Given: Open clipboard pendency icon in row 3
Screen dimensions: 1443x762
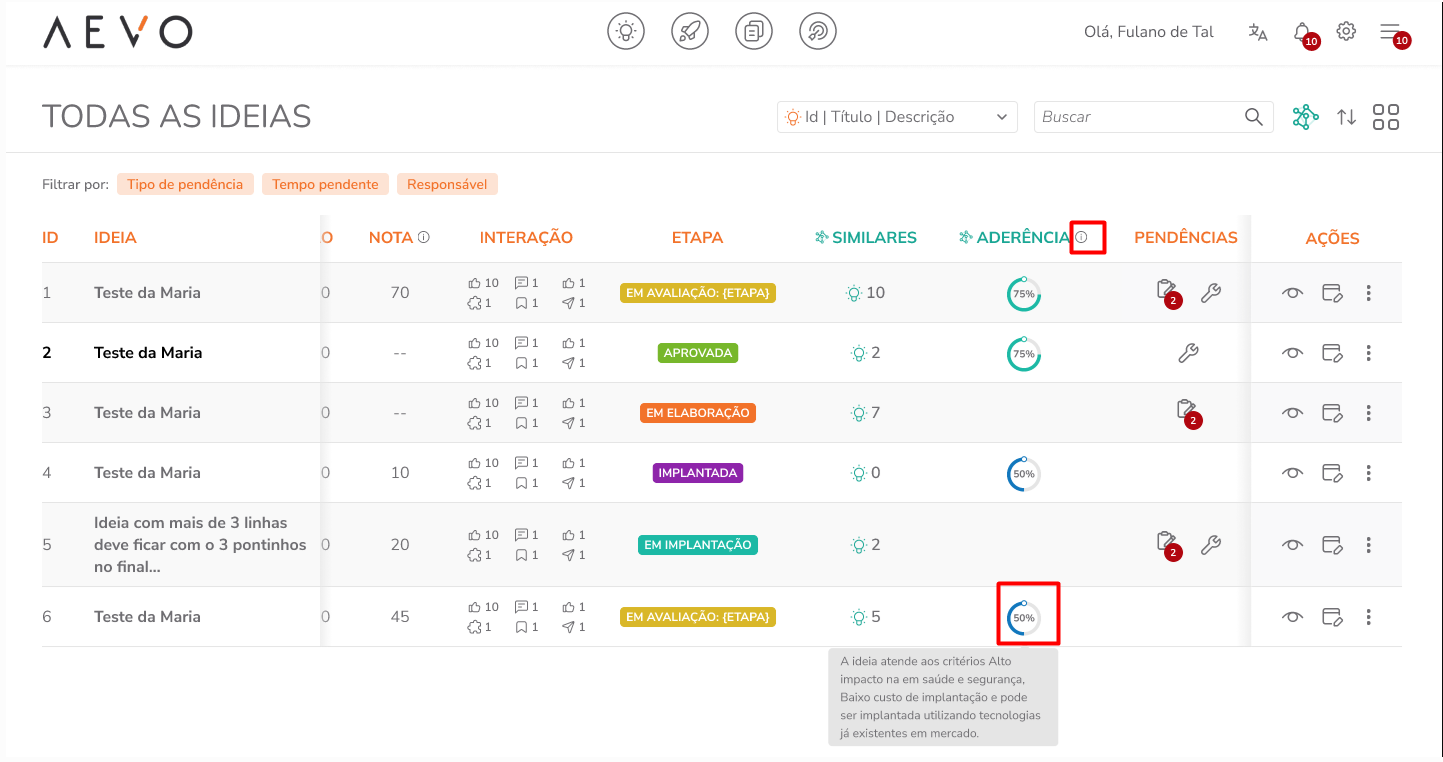Looking at the screenshot, I should [x=1187, y=413].
